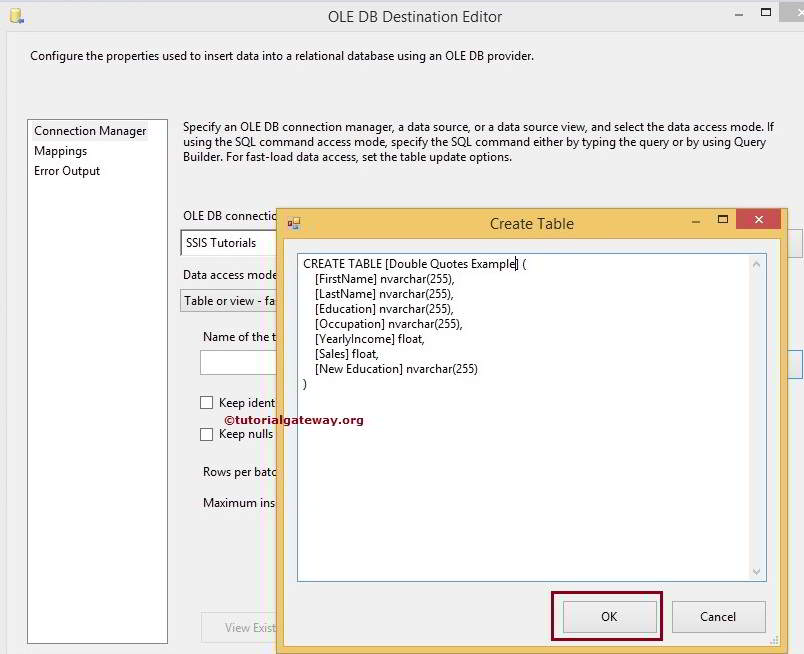
Task: Open the Data access mode dropdown
Action: (x=232, y=301)
